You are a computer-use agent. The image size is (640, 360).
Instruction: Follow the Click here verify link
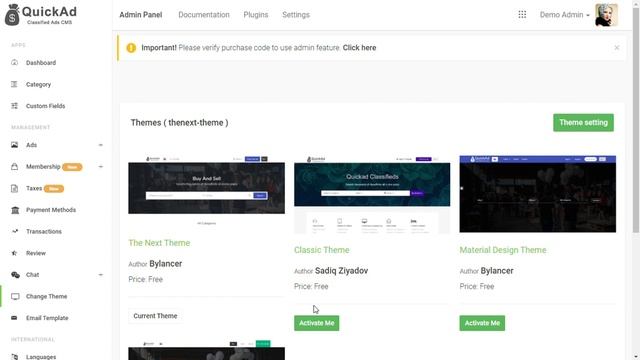coord(359,48)
